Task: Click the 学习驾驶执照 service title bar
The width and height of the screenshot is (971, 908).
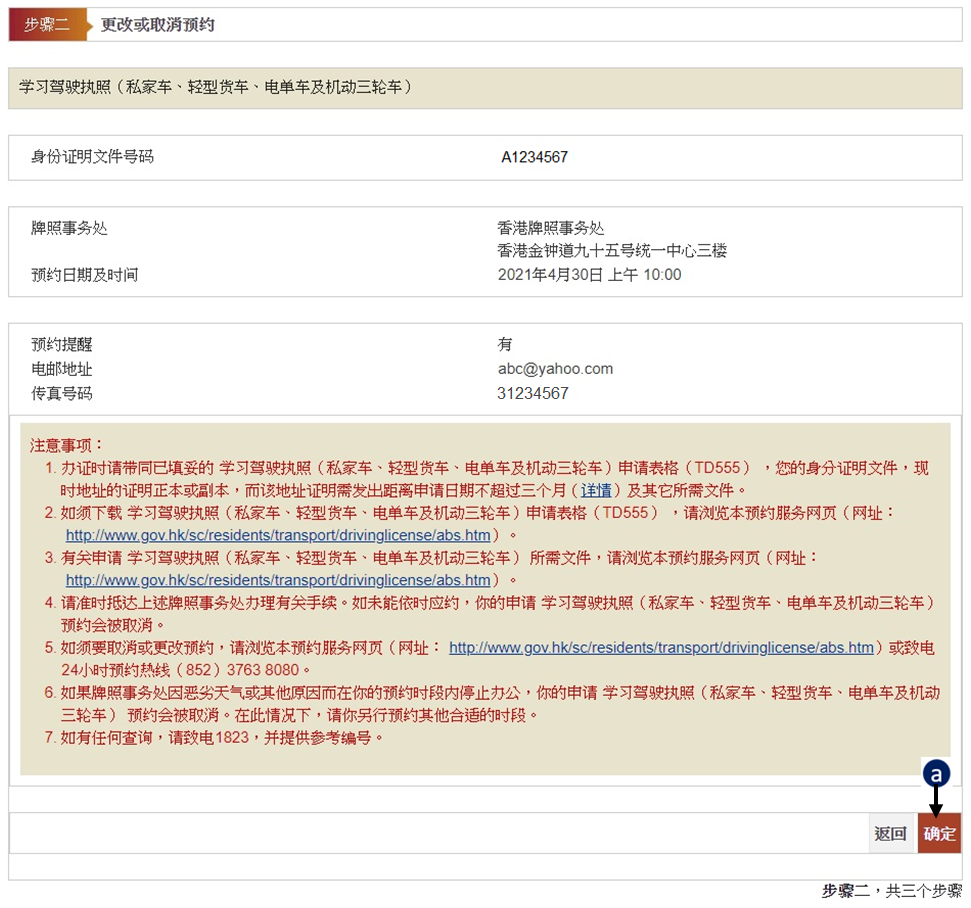Action: 485,87
